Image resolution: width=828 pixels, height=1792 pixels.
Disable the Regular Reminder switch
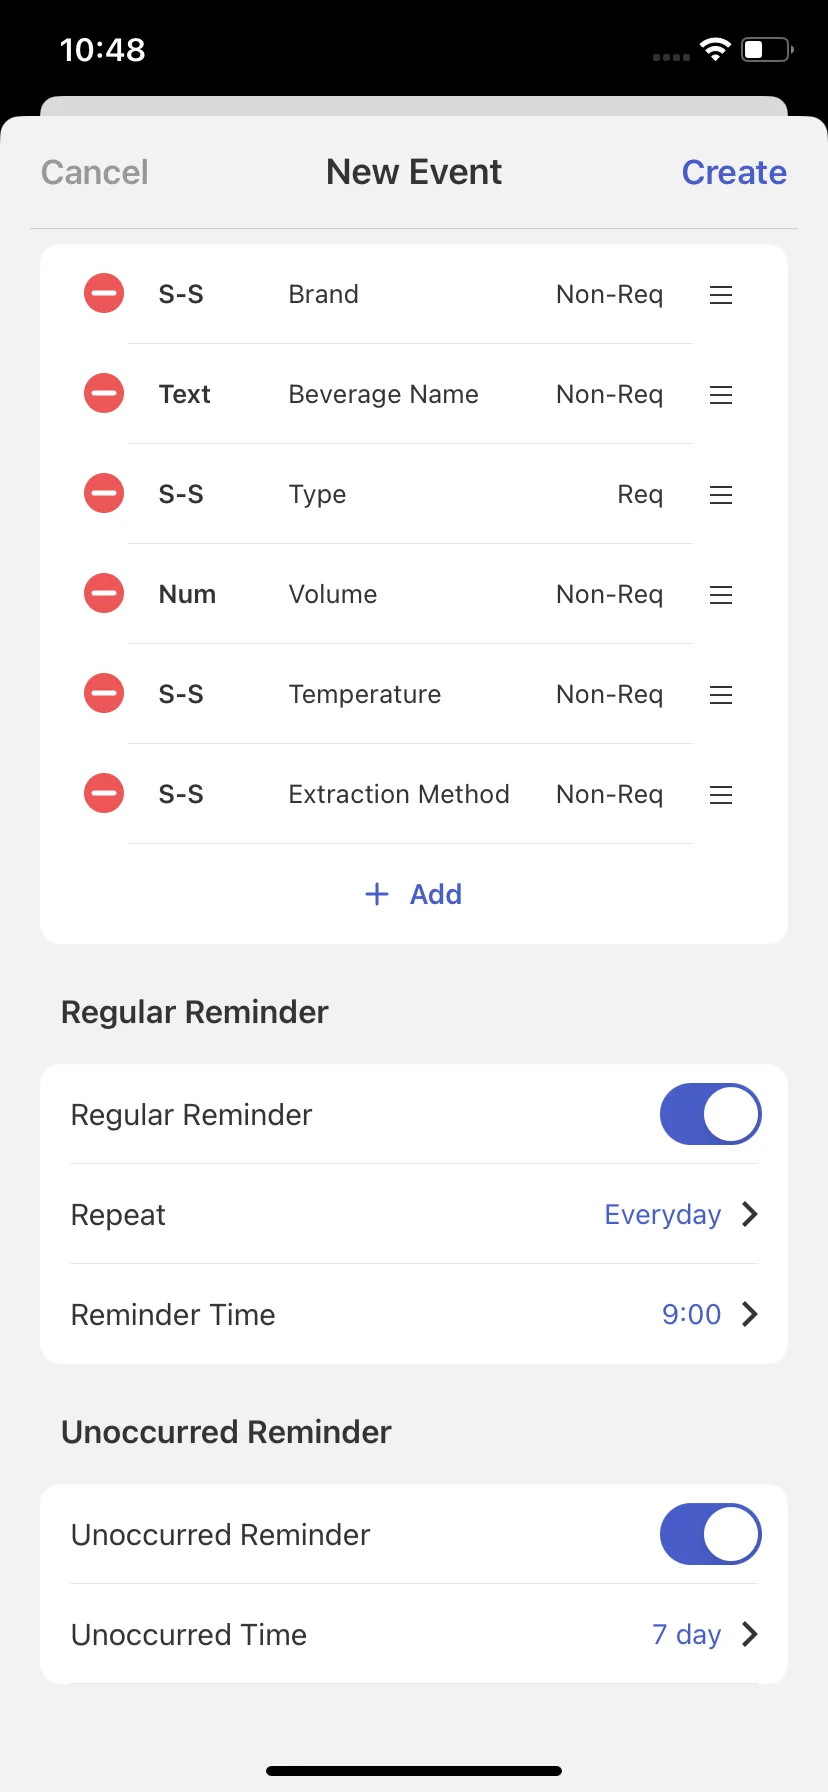point(710,1114)
